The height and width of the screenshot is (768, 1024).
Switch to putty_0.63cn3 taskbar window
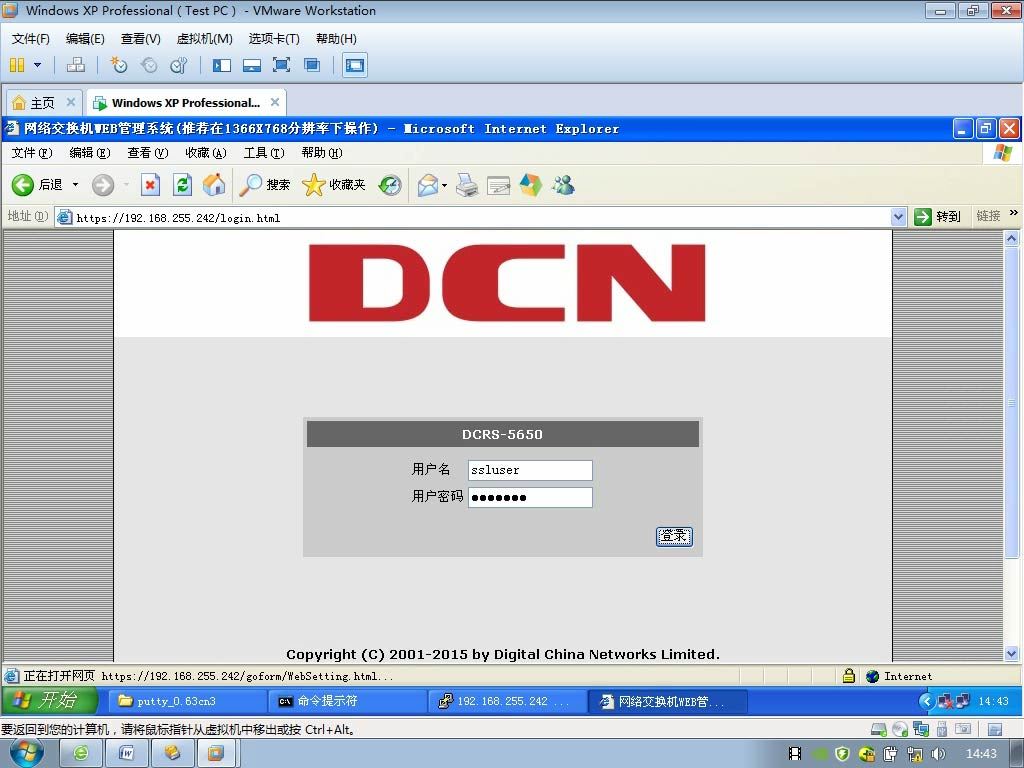click(x=185, y=701)
